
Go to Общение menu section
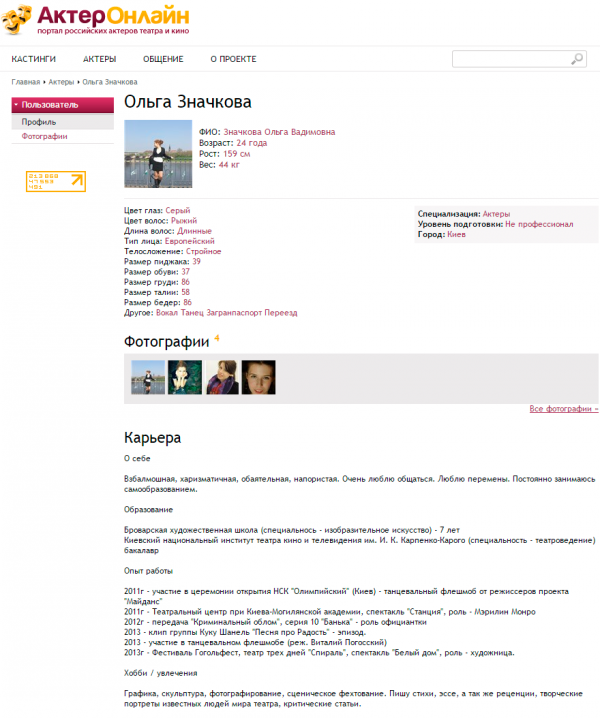pyautogui.click(x=163, y=59)
